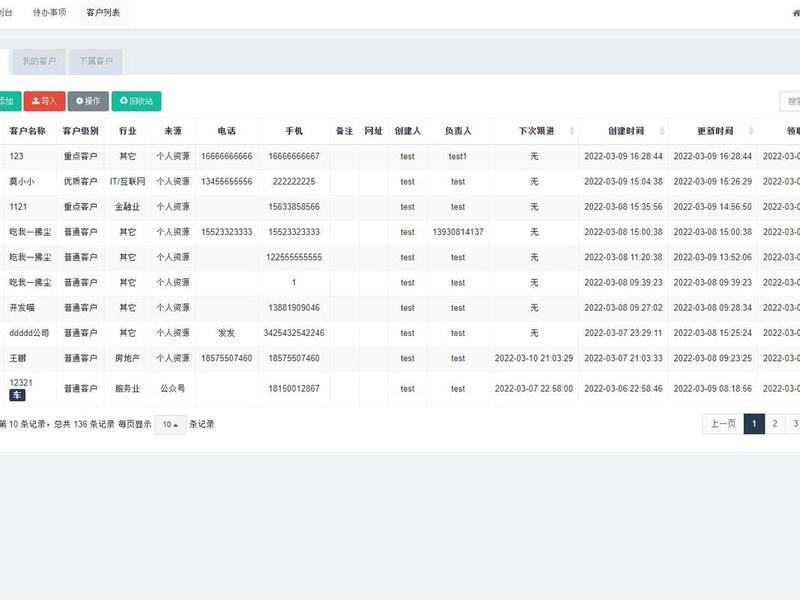Select the 待办事项 top tab

point(49,13)
